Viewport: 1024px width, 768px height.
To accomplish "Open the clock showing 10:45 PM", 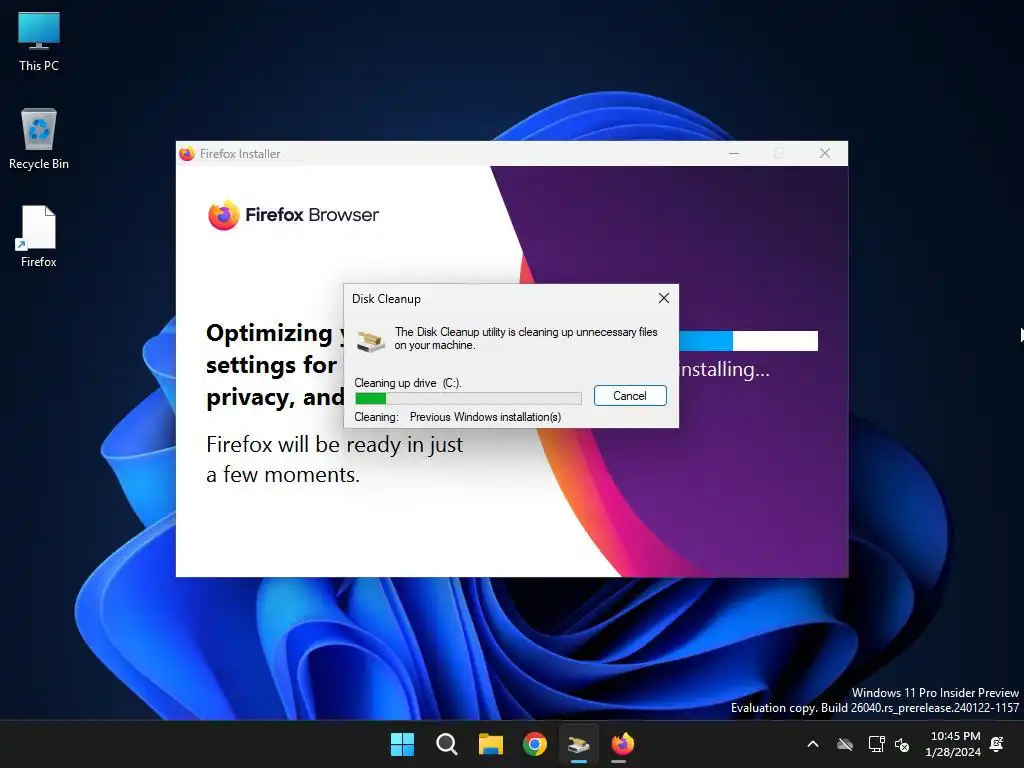I will (953, 744).
